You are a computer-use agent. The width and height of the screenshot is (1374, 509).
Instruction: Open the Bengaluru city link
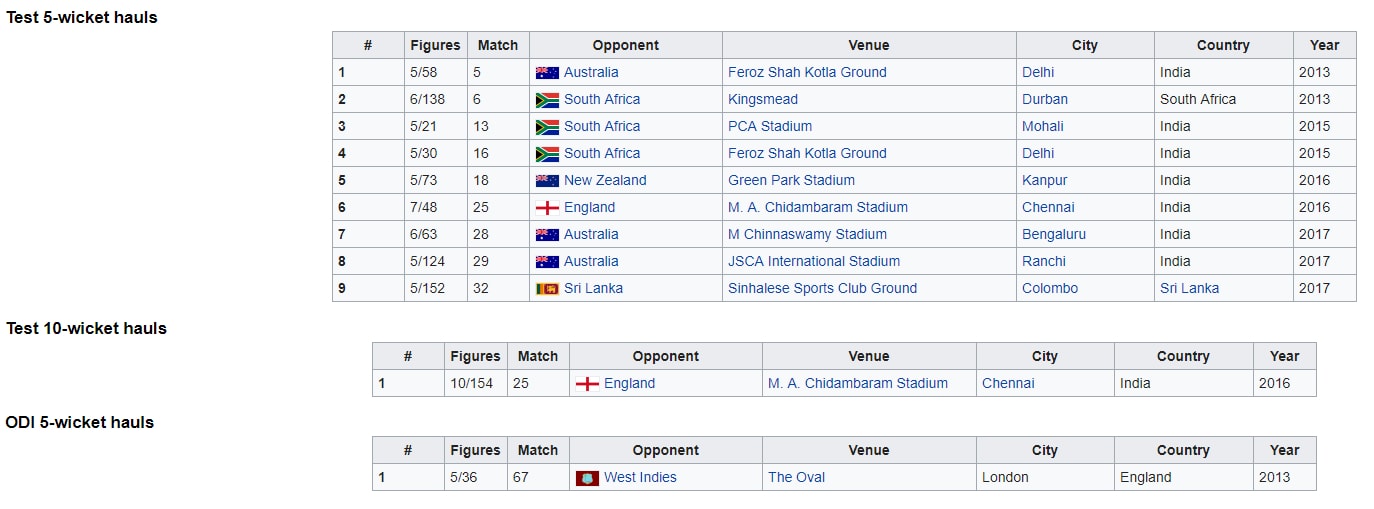(x=1054, y=234)
